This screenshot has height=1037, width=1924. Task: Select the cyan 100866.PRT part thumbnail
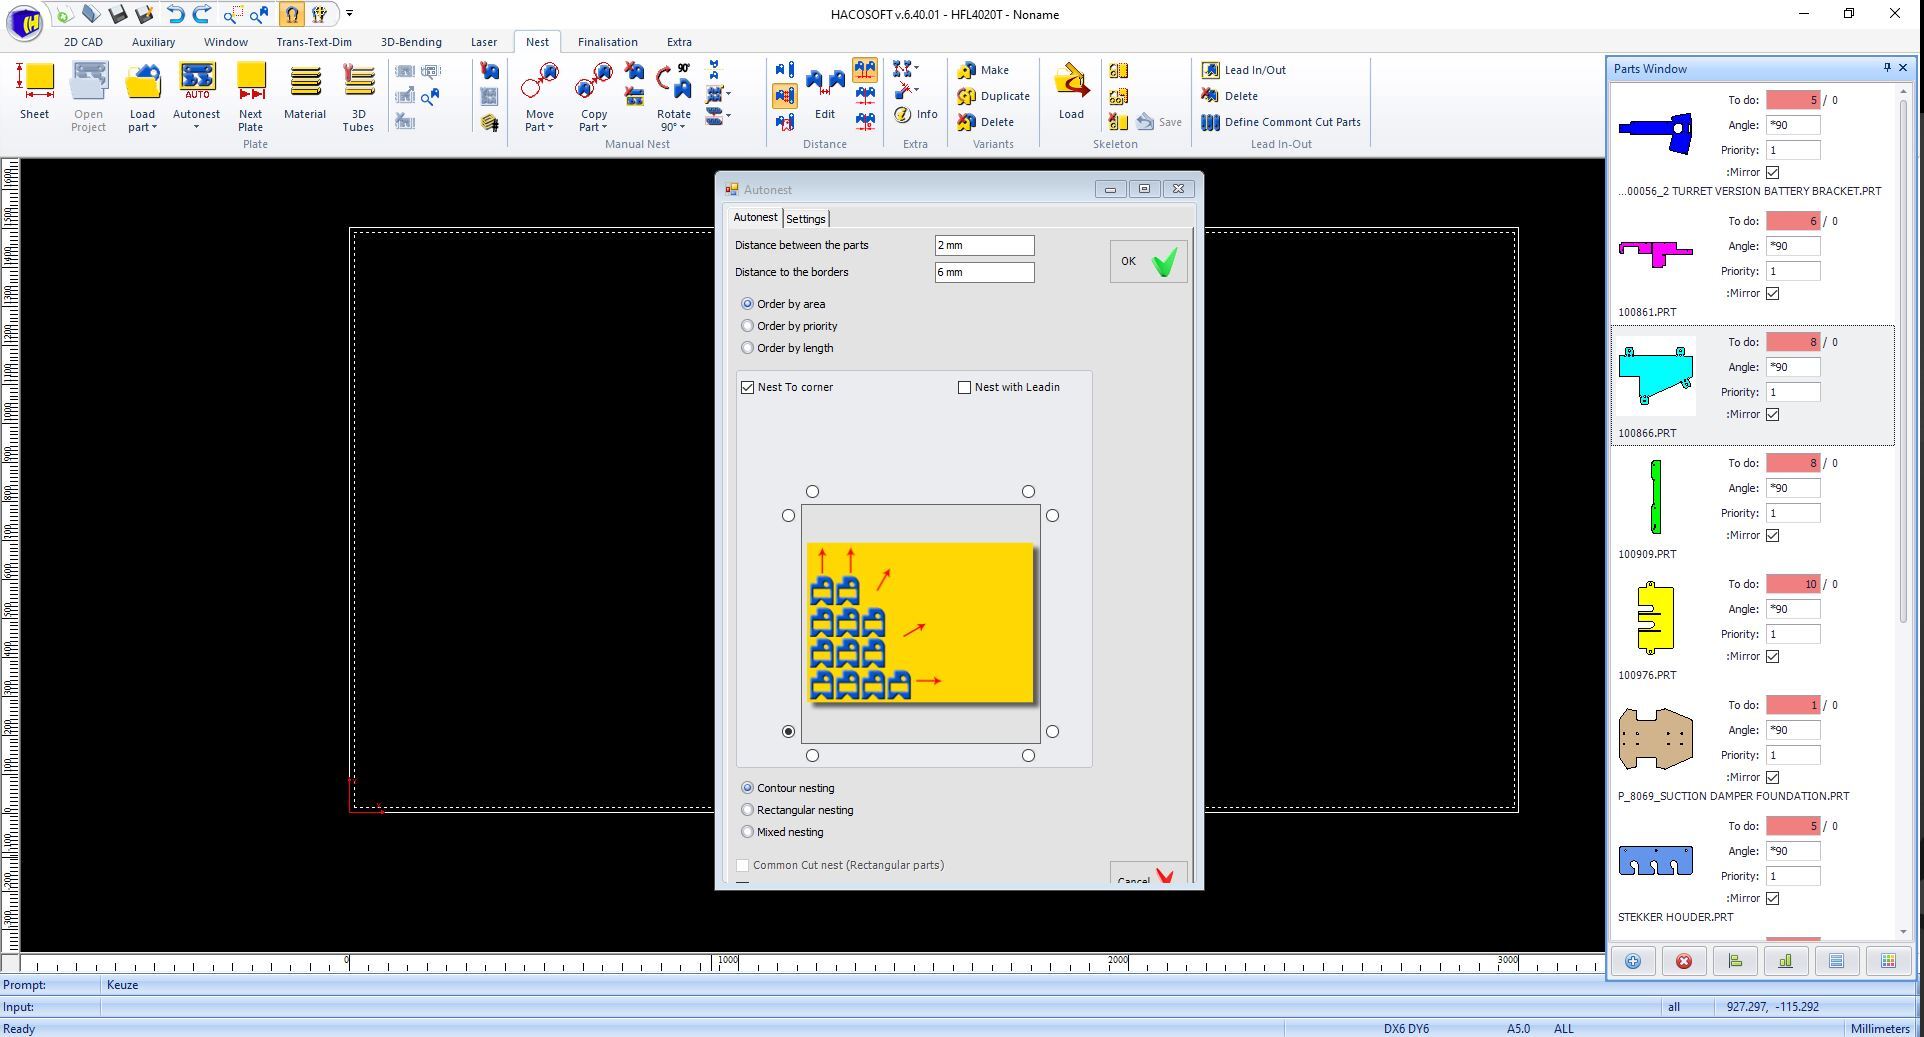coord(1656,375)
